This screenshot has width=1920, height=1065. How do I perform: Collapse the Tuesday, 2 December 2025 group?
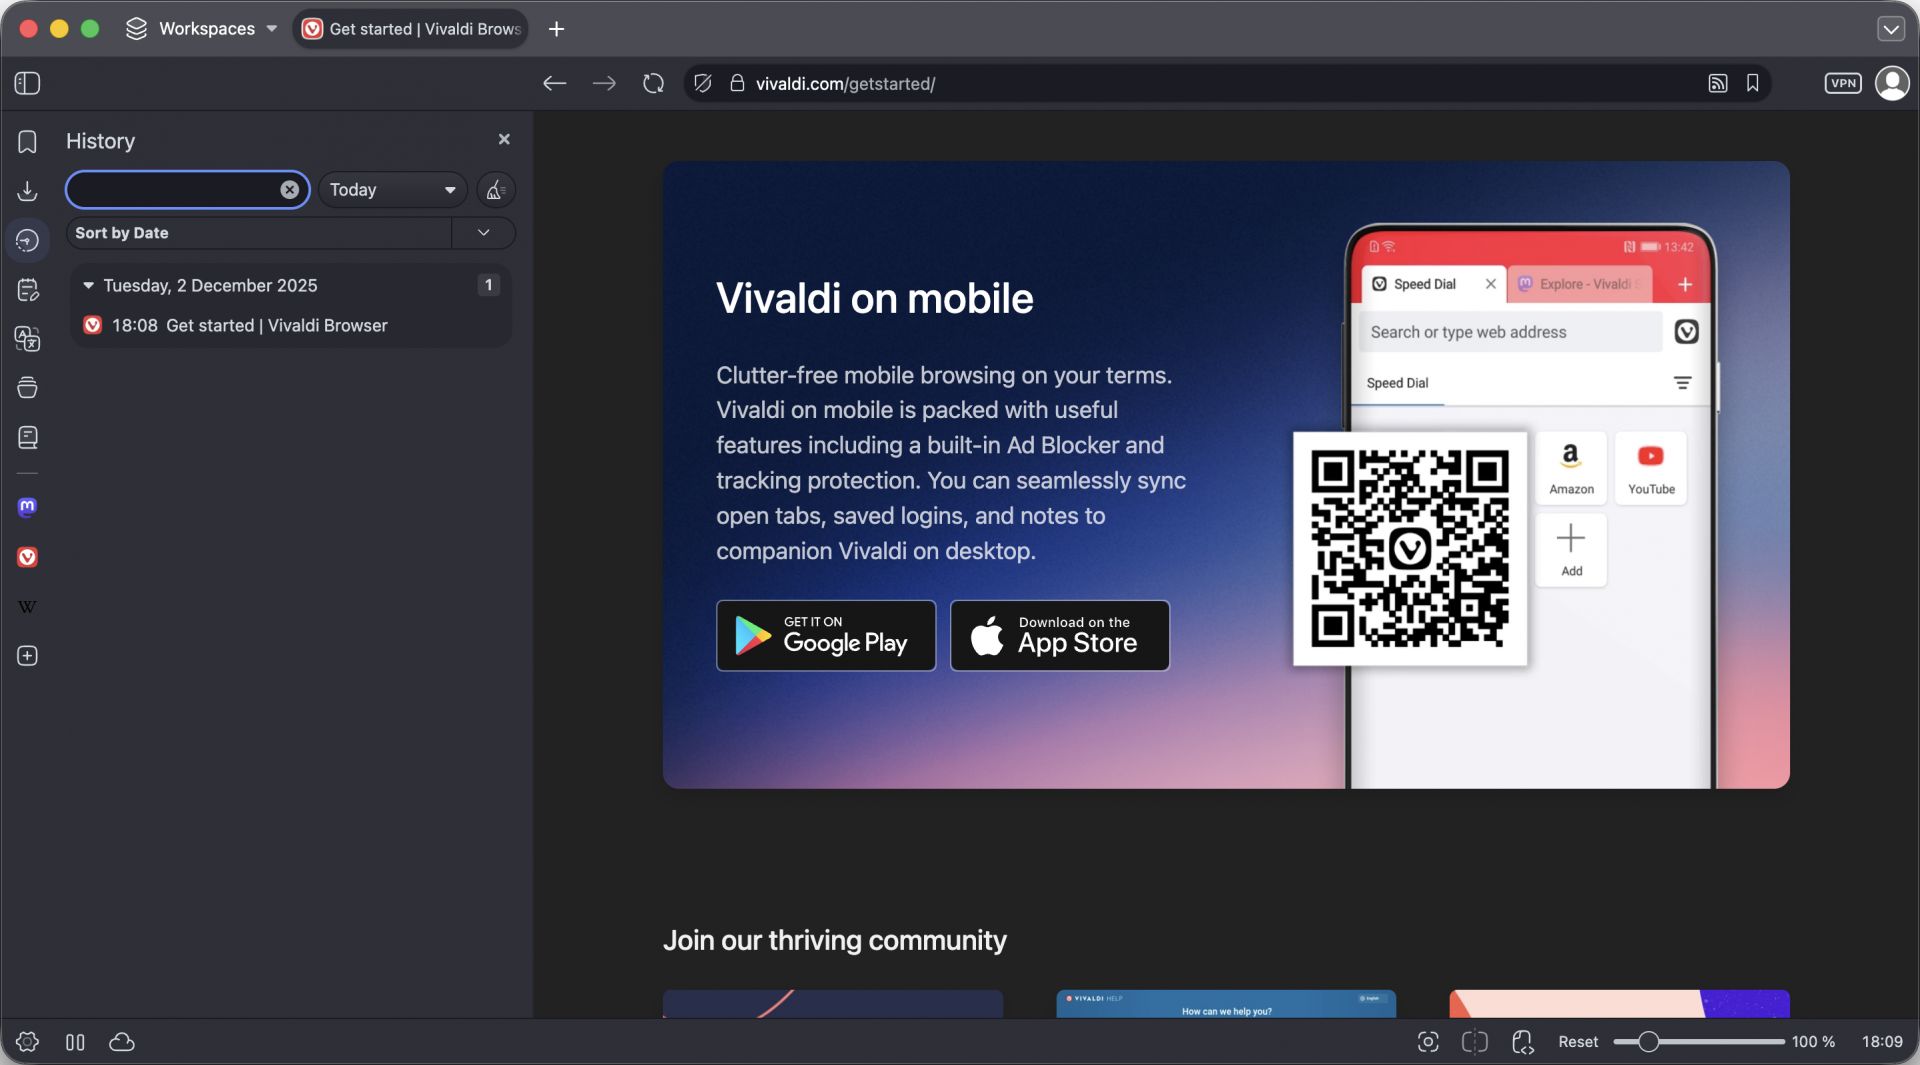click(x=88, y=286)
